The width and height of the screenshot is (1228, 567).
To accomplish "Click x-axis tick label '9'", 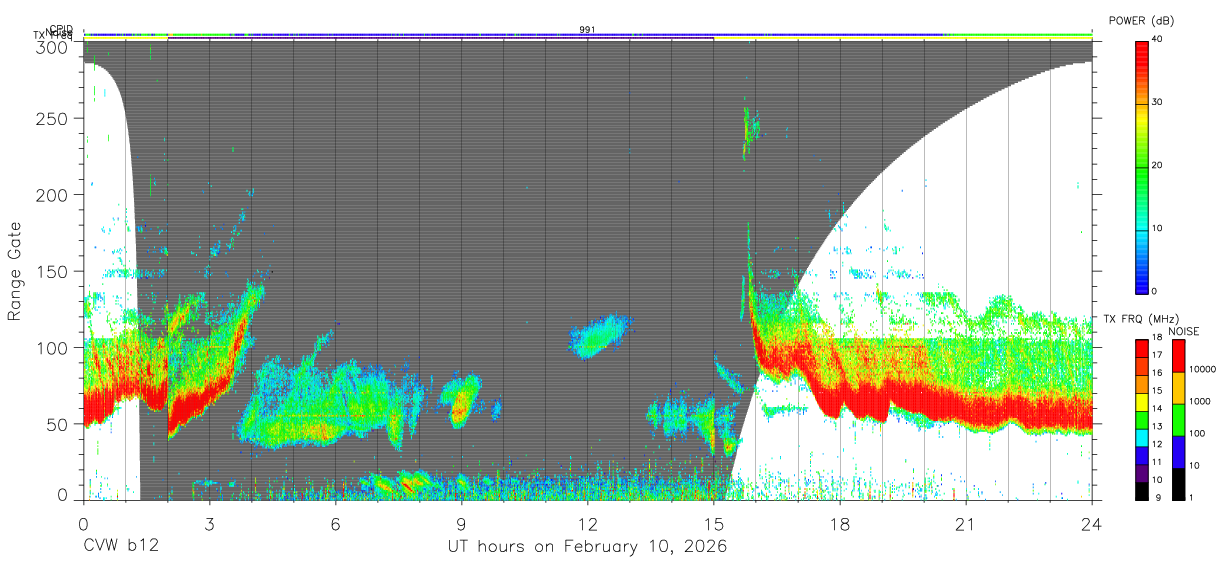I will pos(461,523).
